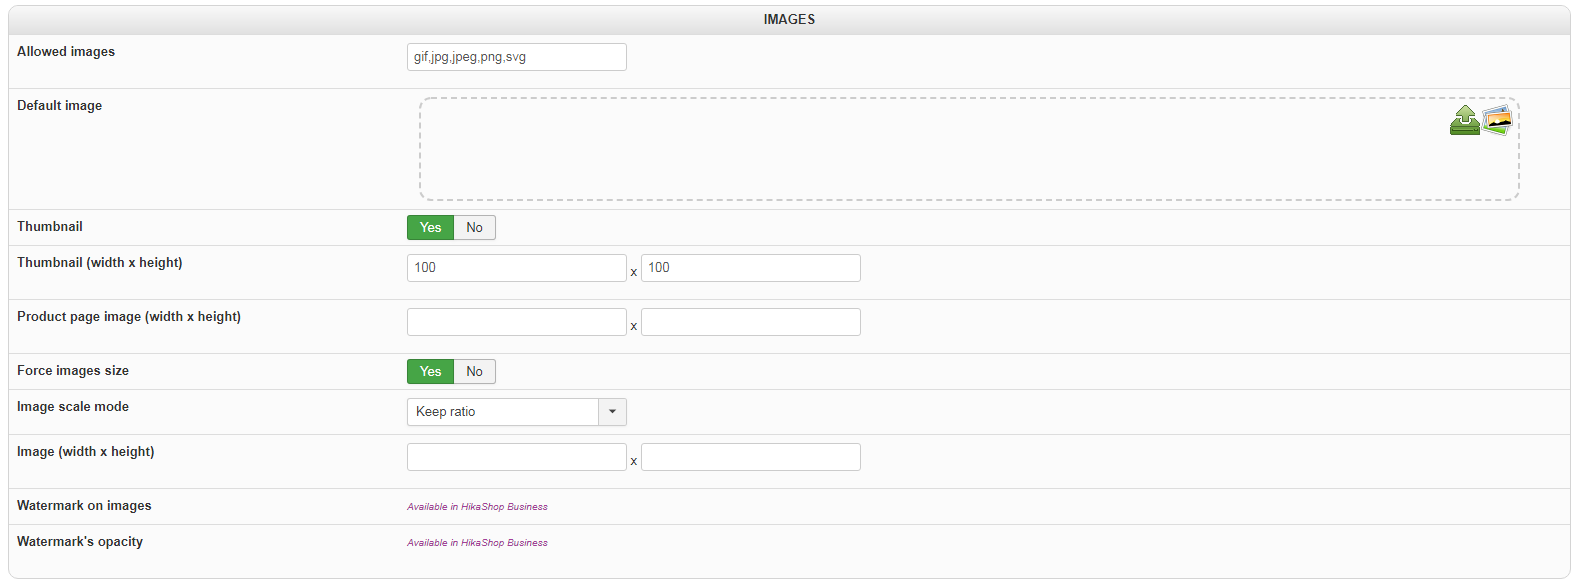Open the image gallery picker icon
1574x585 pixels.
pos(1497,120)
